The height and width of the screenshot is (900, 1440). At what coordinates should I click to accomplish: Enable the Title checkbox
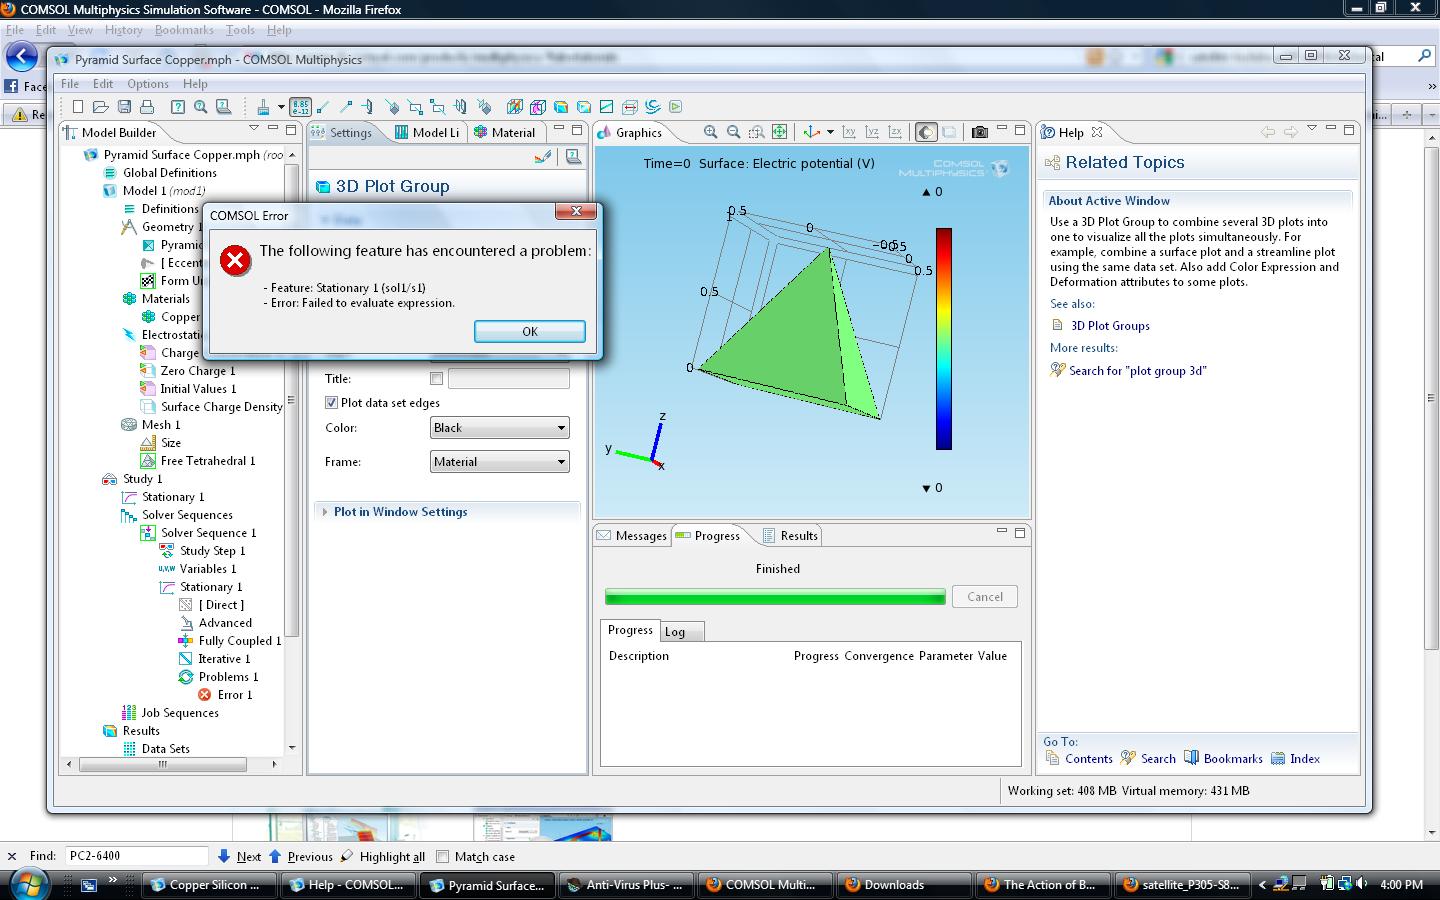tap(436, 379)
